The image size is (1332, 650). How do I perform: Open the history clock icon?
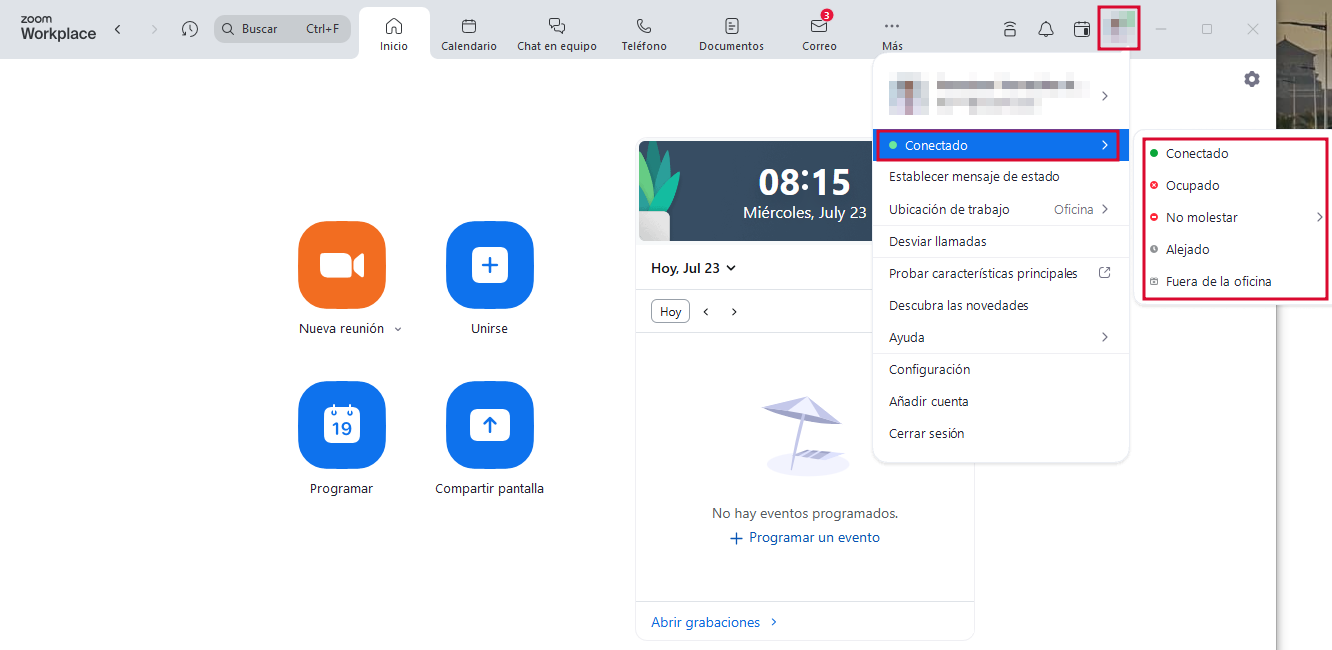tap(190, 29)
